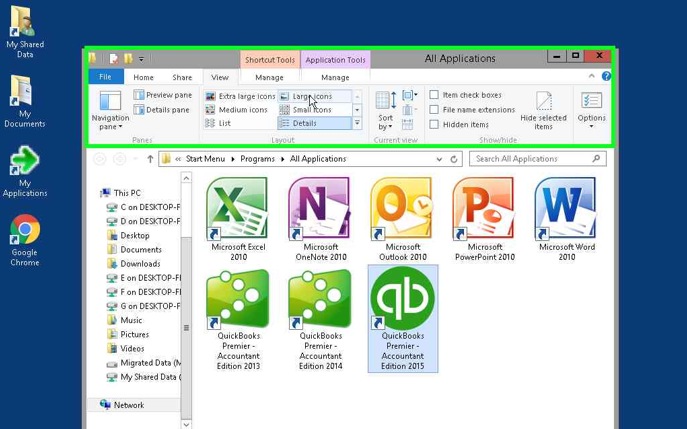Refresh the All Applications folder
The height and width of the screenshot is (429, 687).
point(454,159)
